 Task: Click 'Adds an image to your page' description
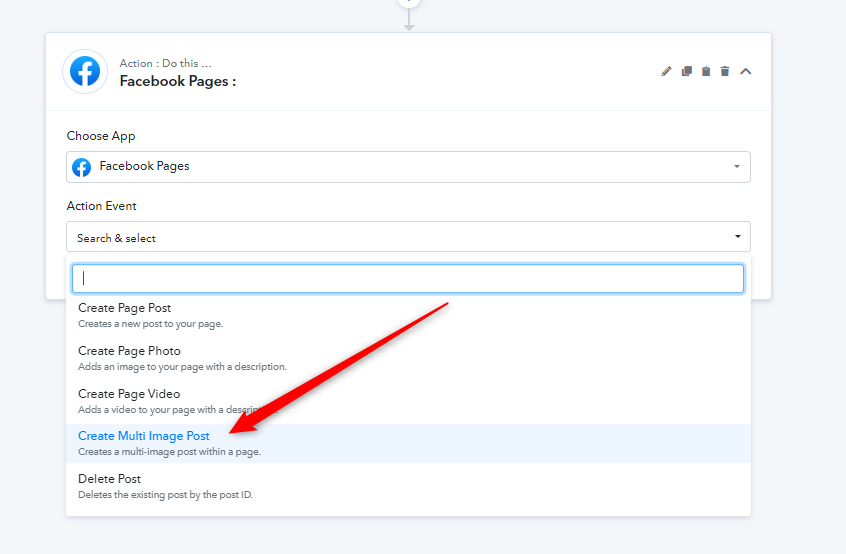pyautogui.click(x=182, y=367)
